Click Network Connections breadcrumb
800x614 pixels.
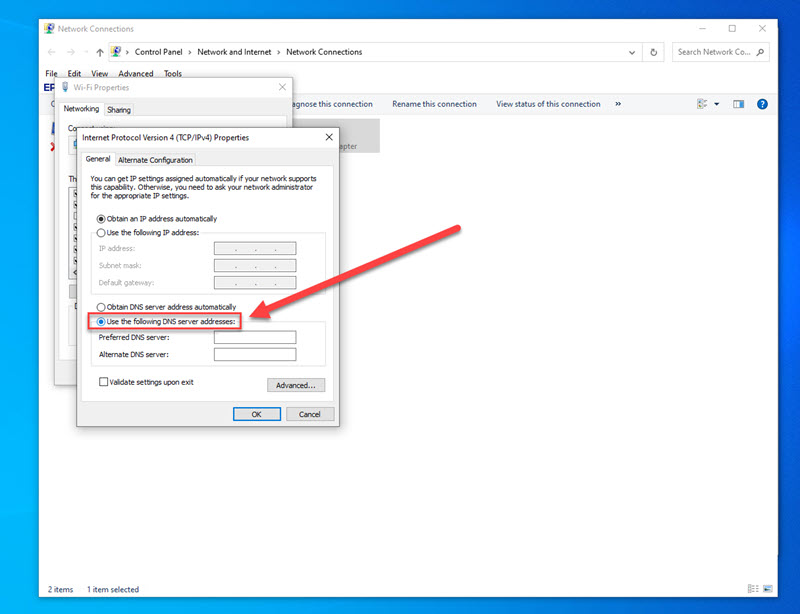pyautogui.click(x=324, y=52)
